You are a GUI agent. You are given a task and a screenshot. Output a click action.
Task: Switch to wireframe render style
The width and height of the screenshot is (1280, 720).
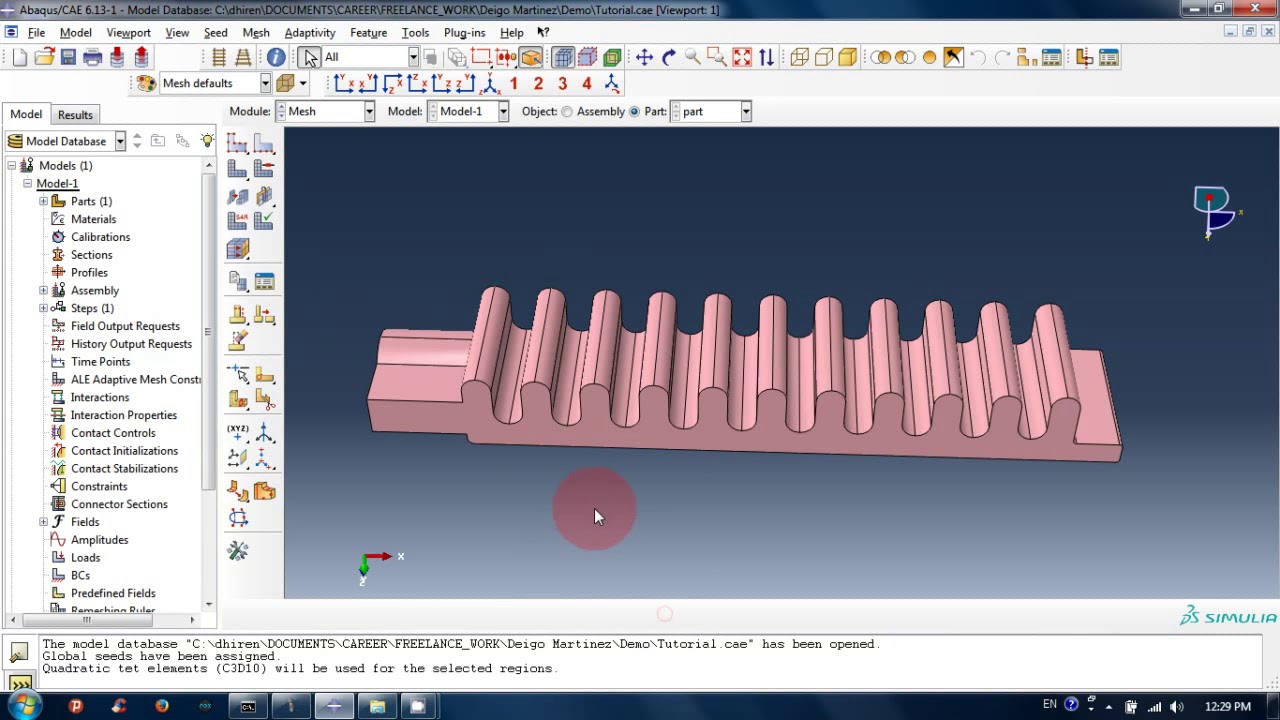[799, 58]
